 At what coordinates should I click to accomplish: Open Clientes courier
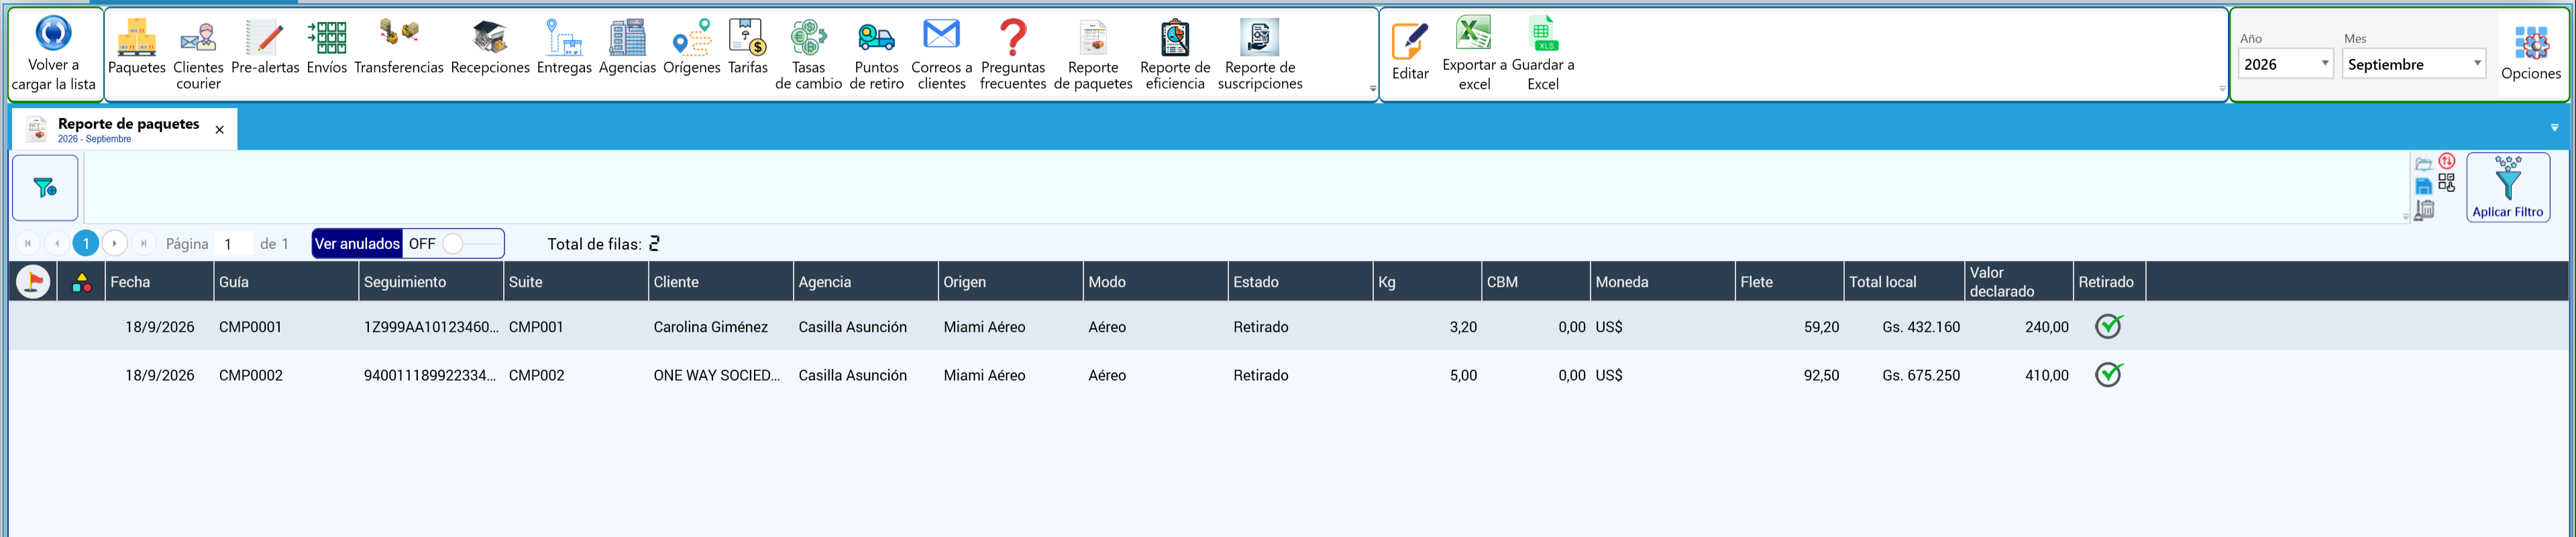click(x=198, y=55)
